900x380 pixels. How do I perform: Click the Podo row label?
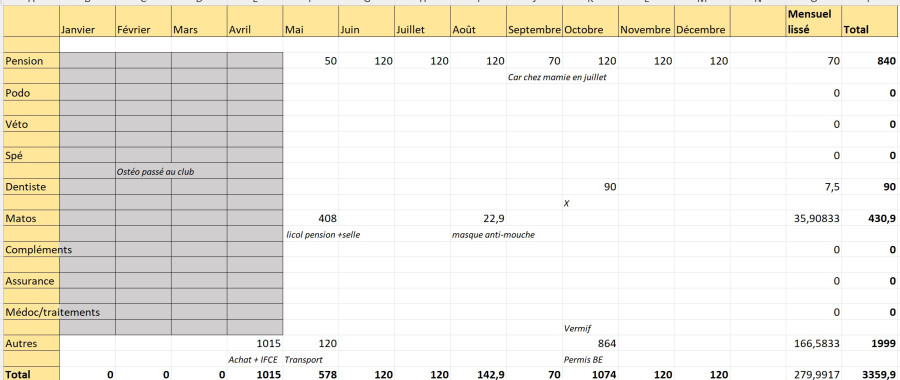tap(31, 92)
